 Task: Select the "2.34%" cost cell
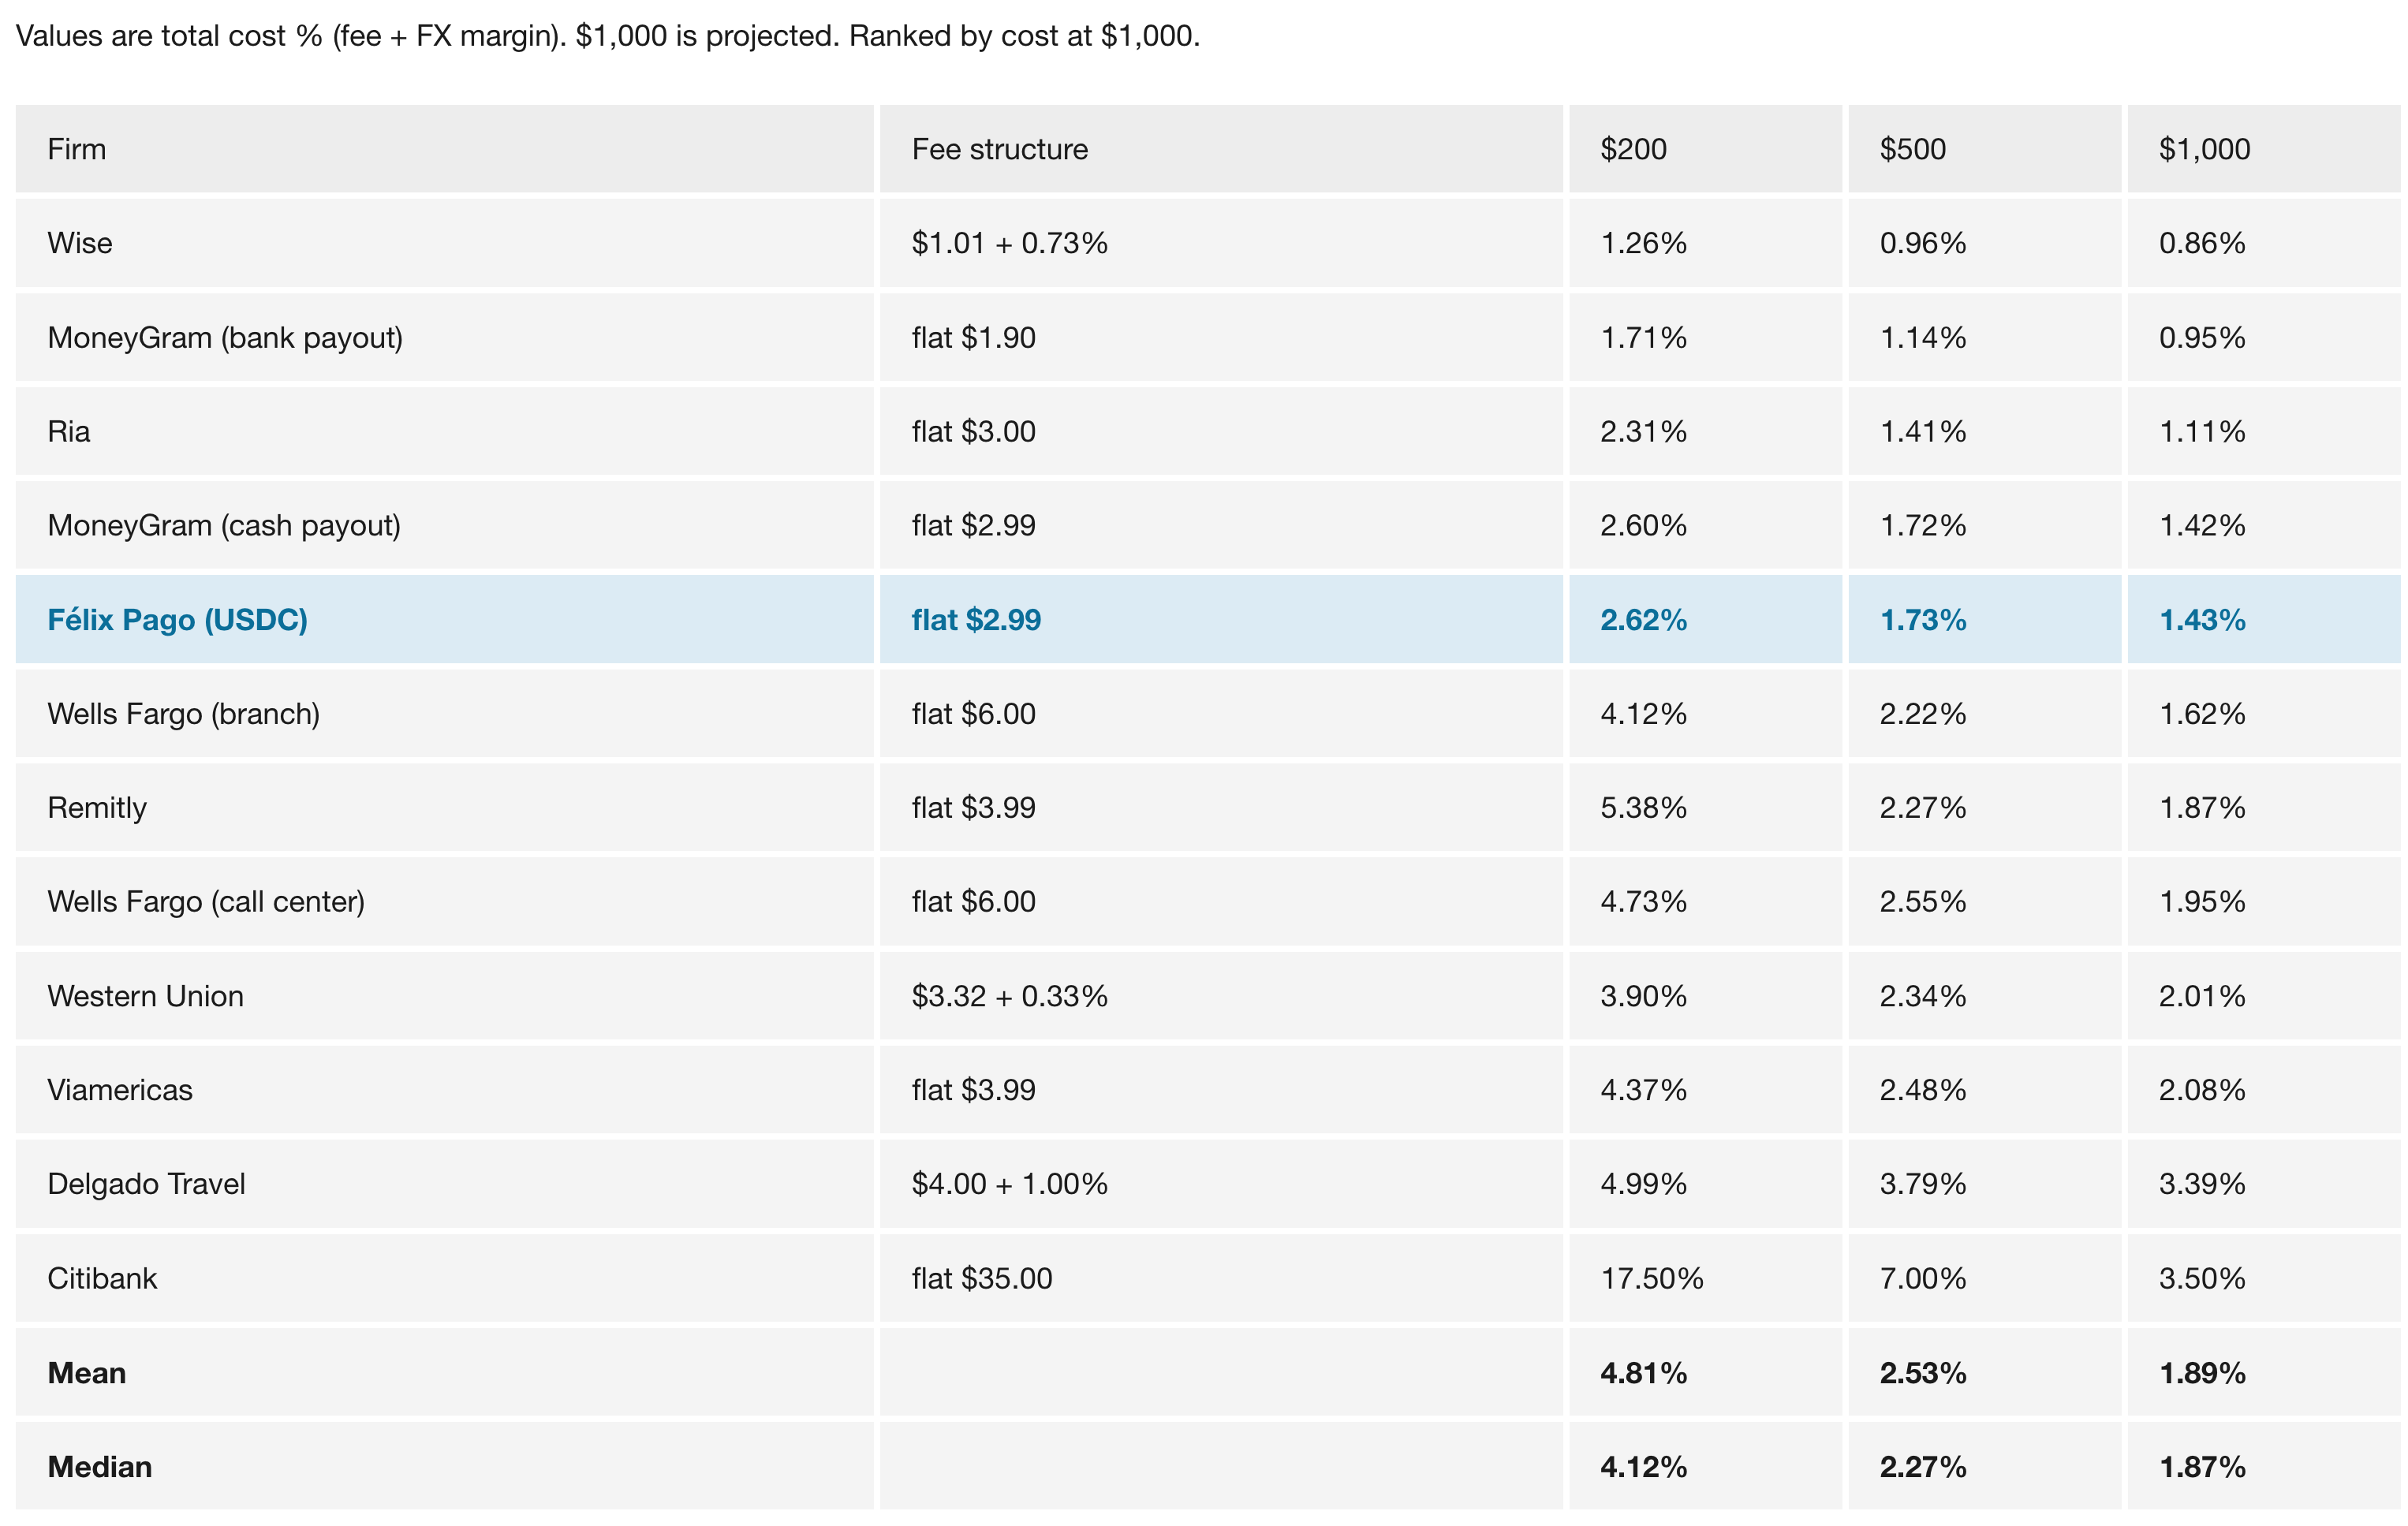[1984, 996]
